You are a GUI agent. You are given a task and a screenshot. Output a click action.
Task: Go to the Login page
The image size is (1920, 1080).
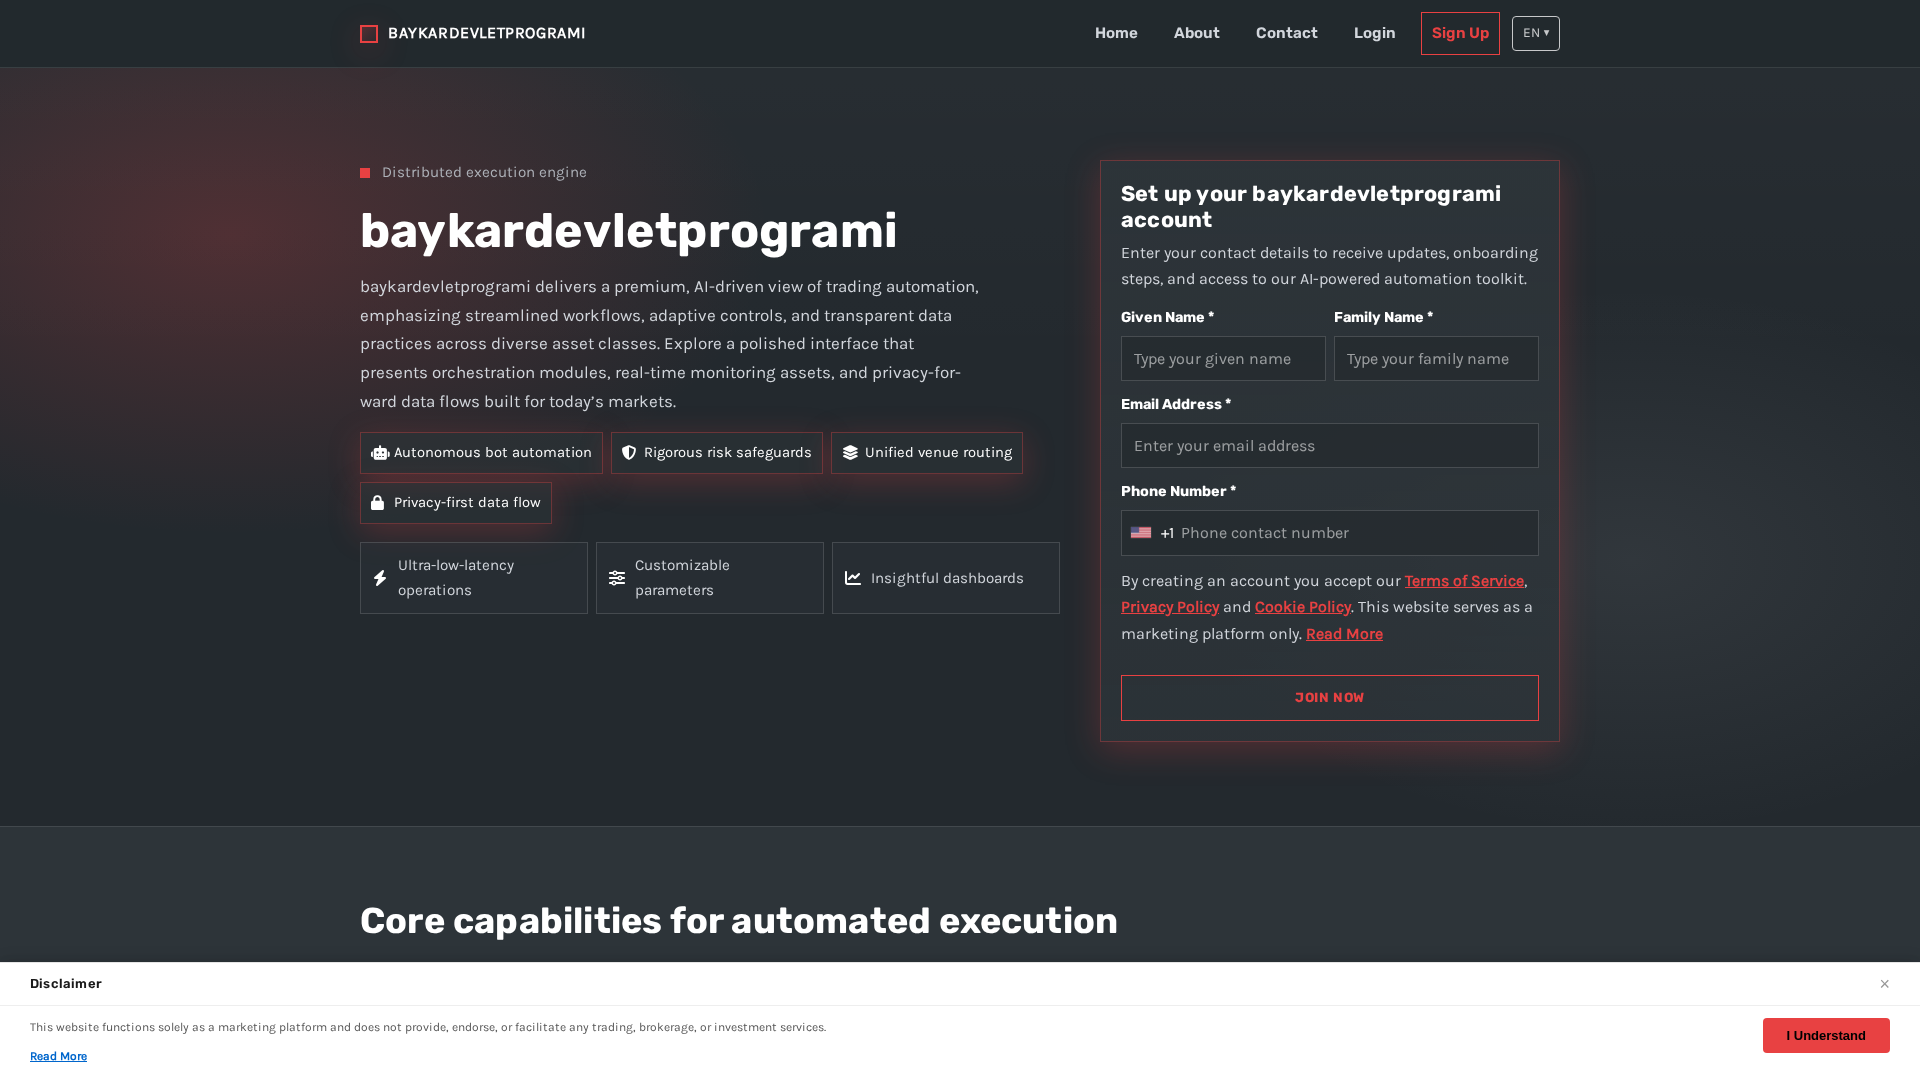(x=1375, y=33)
